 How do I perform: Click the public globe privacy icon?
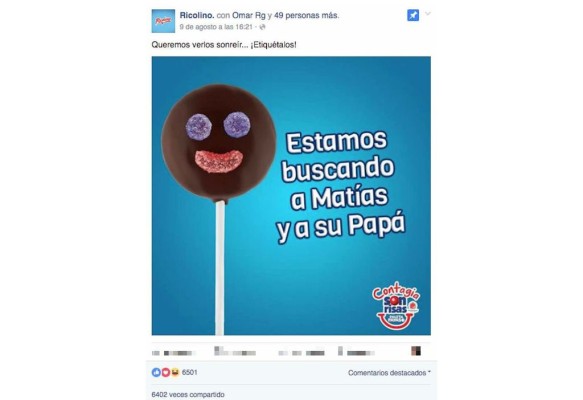(x=262, y=27)
